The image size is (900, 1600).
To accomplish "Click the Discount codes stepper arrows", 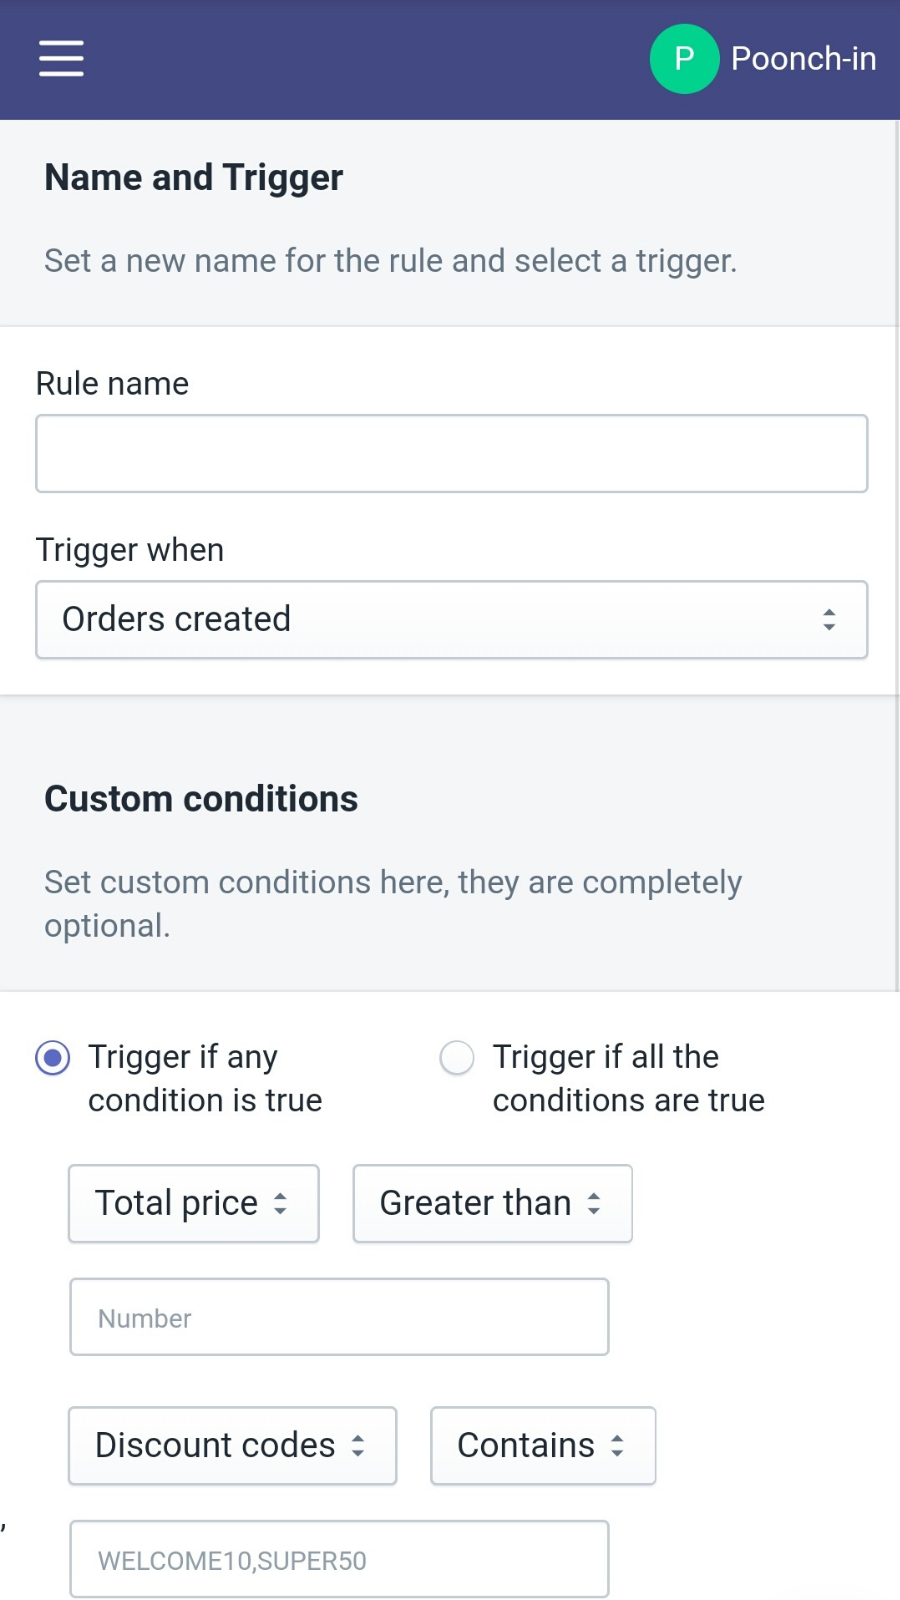I will click(360, 1445).
